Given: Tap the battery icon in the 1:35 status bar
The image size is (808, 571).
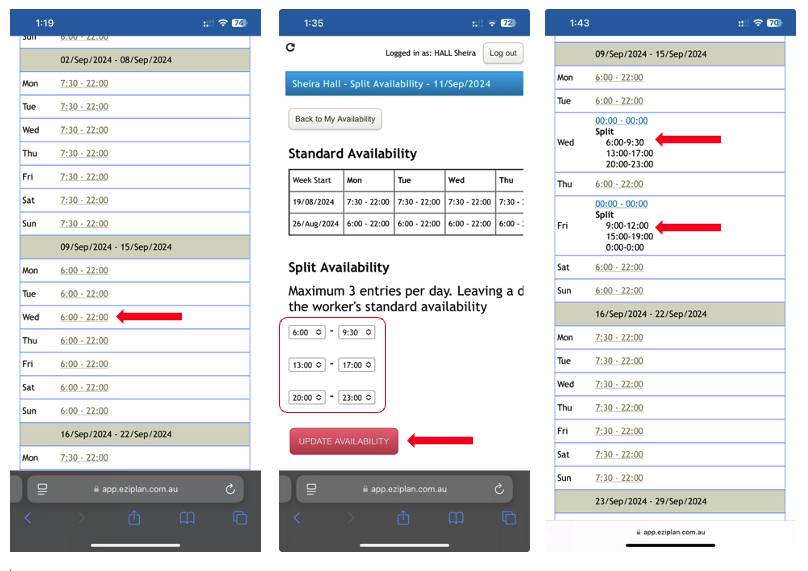Looking at the screenshot, I should pos(509,23).
